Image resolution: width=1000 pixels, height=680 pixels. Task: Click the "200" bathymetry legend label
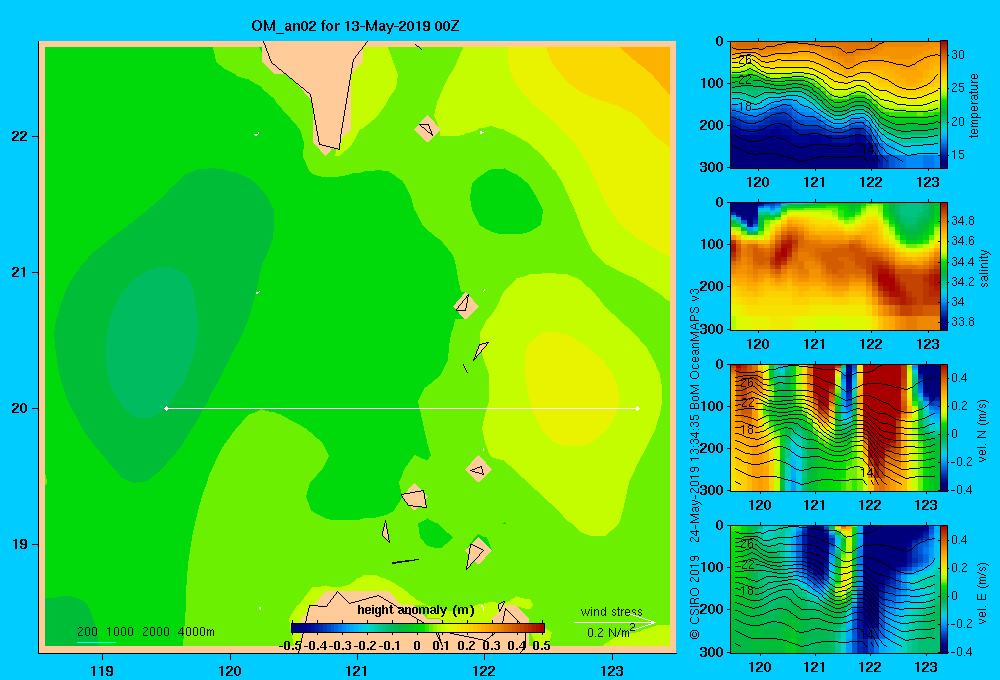(87, 632)
